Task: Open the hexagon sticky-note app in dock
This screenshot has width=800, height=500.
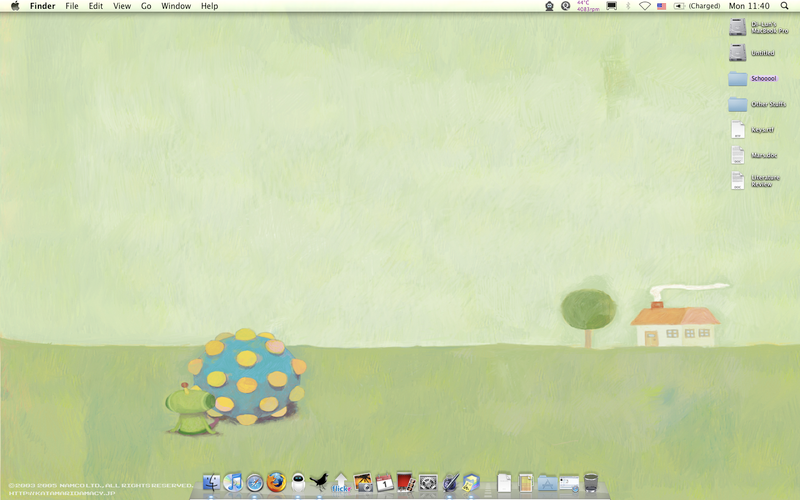Action: [471, 482]
